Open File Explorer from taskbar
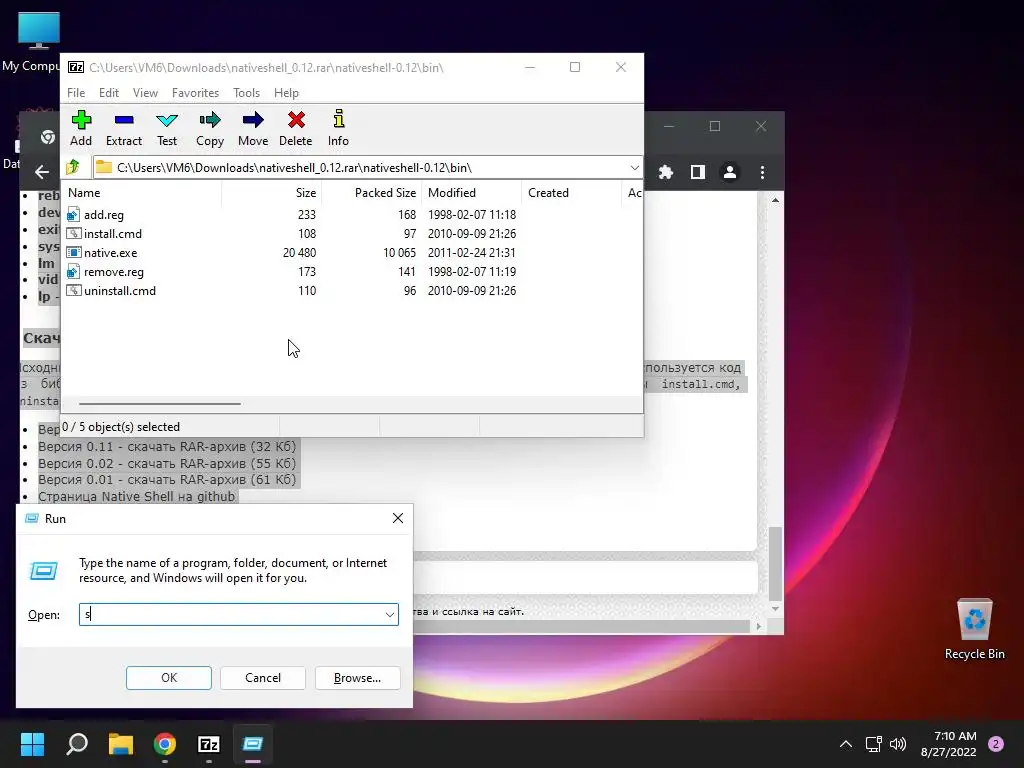 click(121, 744)
